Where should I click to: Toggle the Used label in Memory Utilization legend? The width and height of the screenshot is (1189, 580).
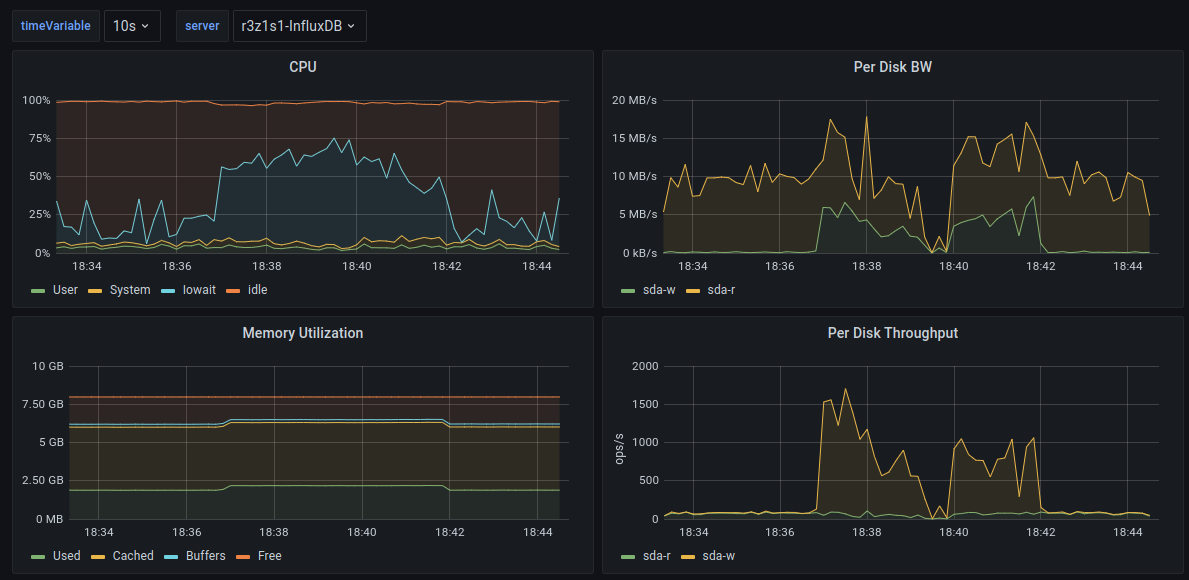66,556
